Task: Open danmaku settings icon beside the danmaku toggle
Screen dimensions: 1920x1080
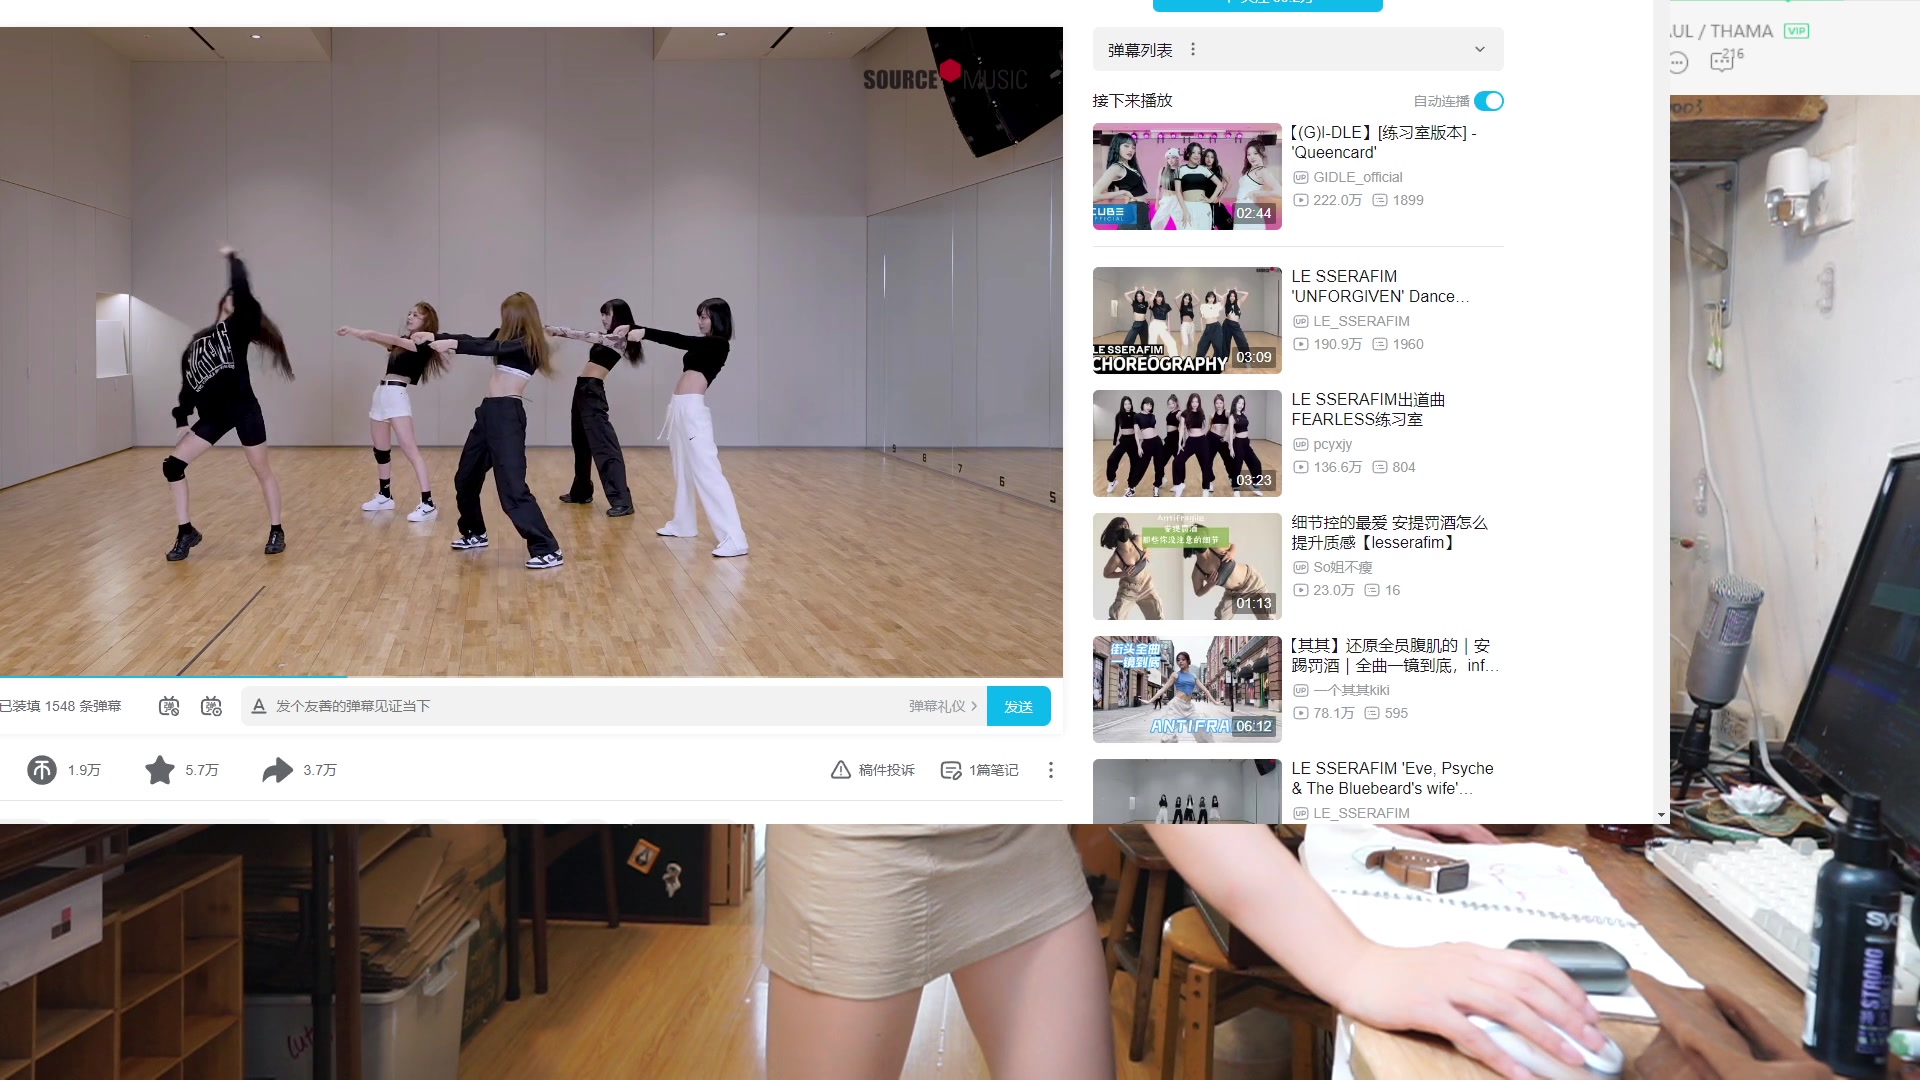Action: [211, 706]
